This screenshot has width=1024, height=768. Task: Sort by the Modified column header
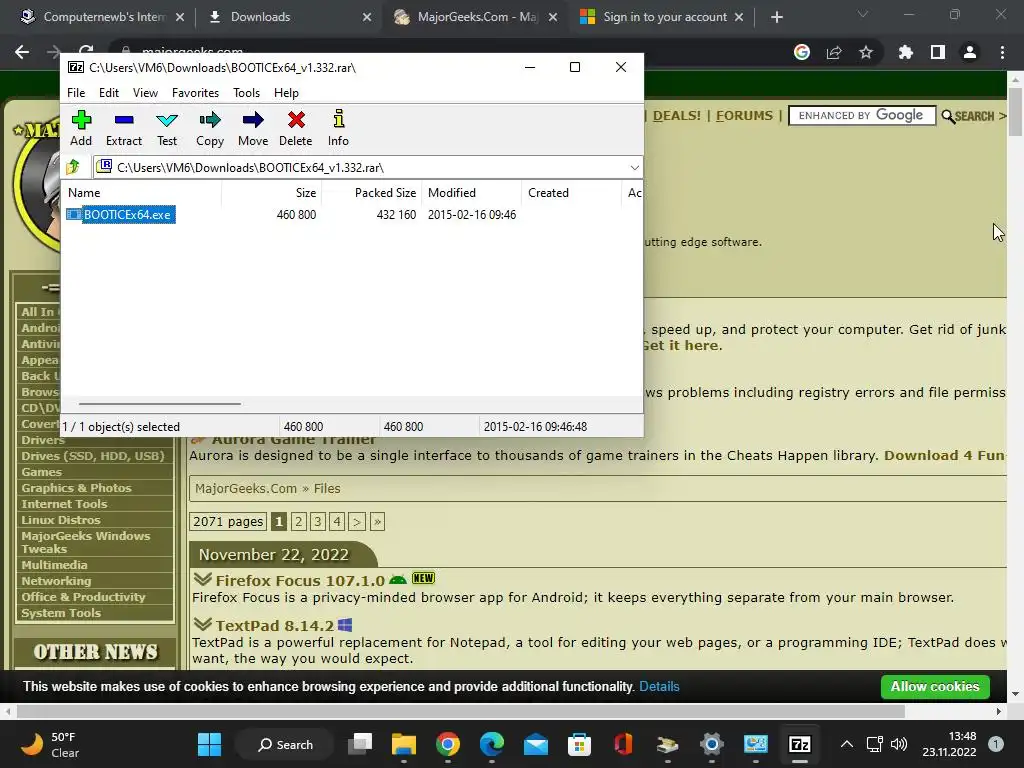pyautogui.click(x=472, y=193)
